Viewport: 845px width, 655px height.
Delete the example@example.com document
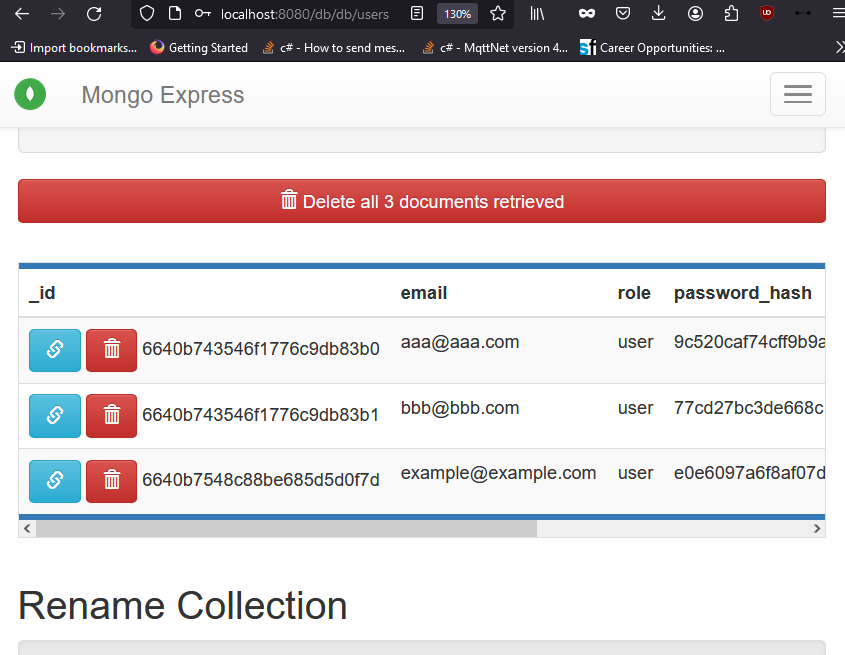pyautogui.click(x=112, y=481)
